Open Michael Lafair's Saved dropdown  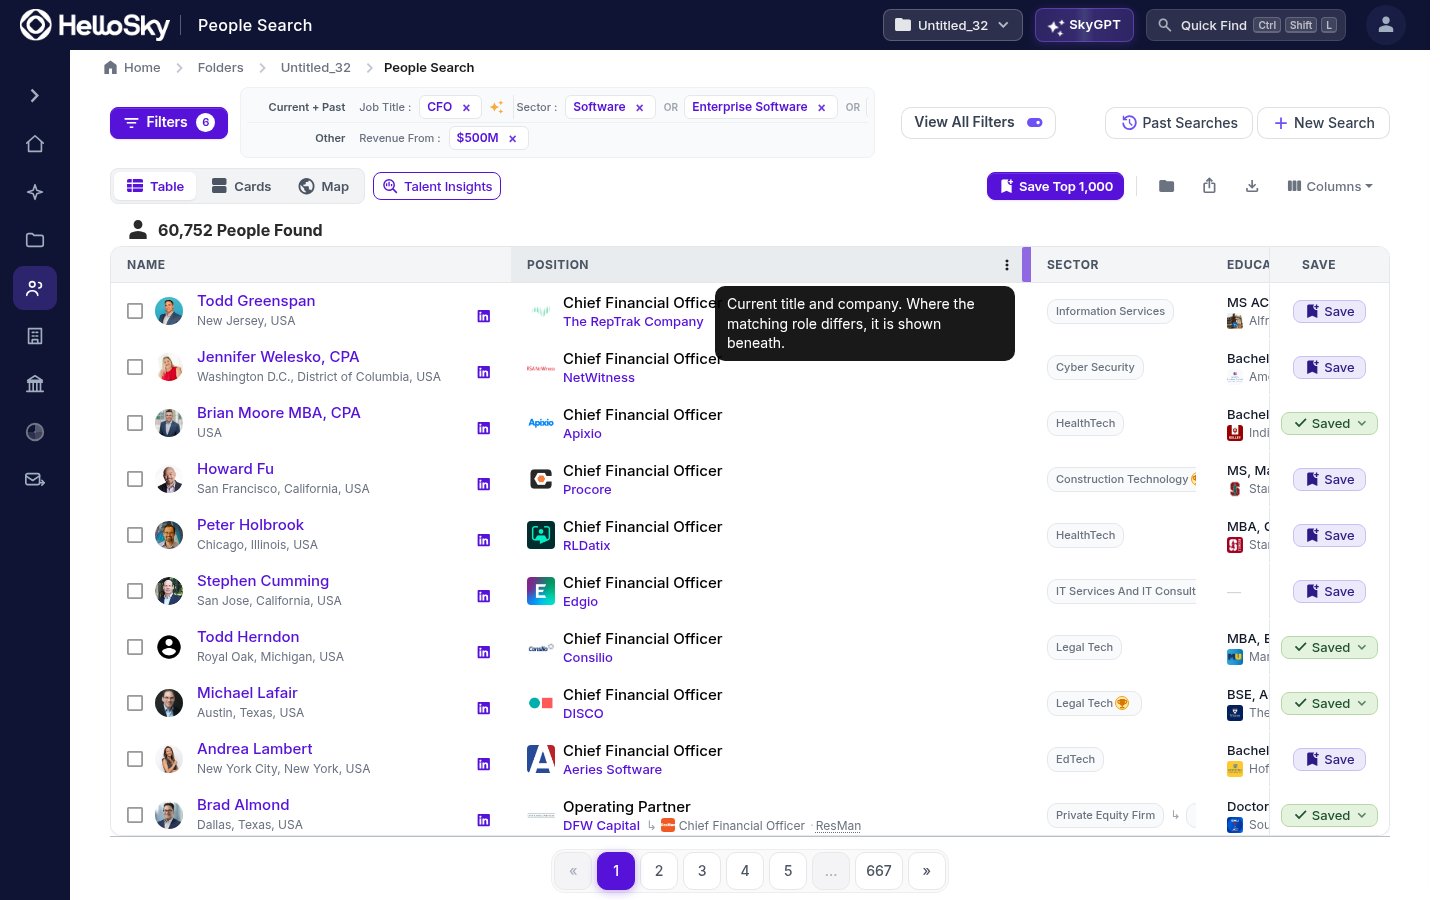click(x=1329, y=703)
